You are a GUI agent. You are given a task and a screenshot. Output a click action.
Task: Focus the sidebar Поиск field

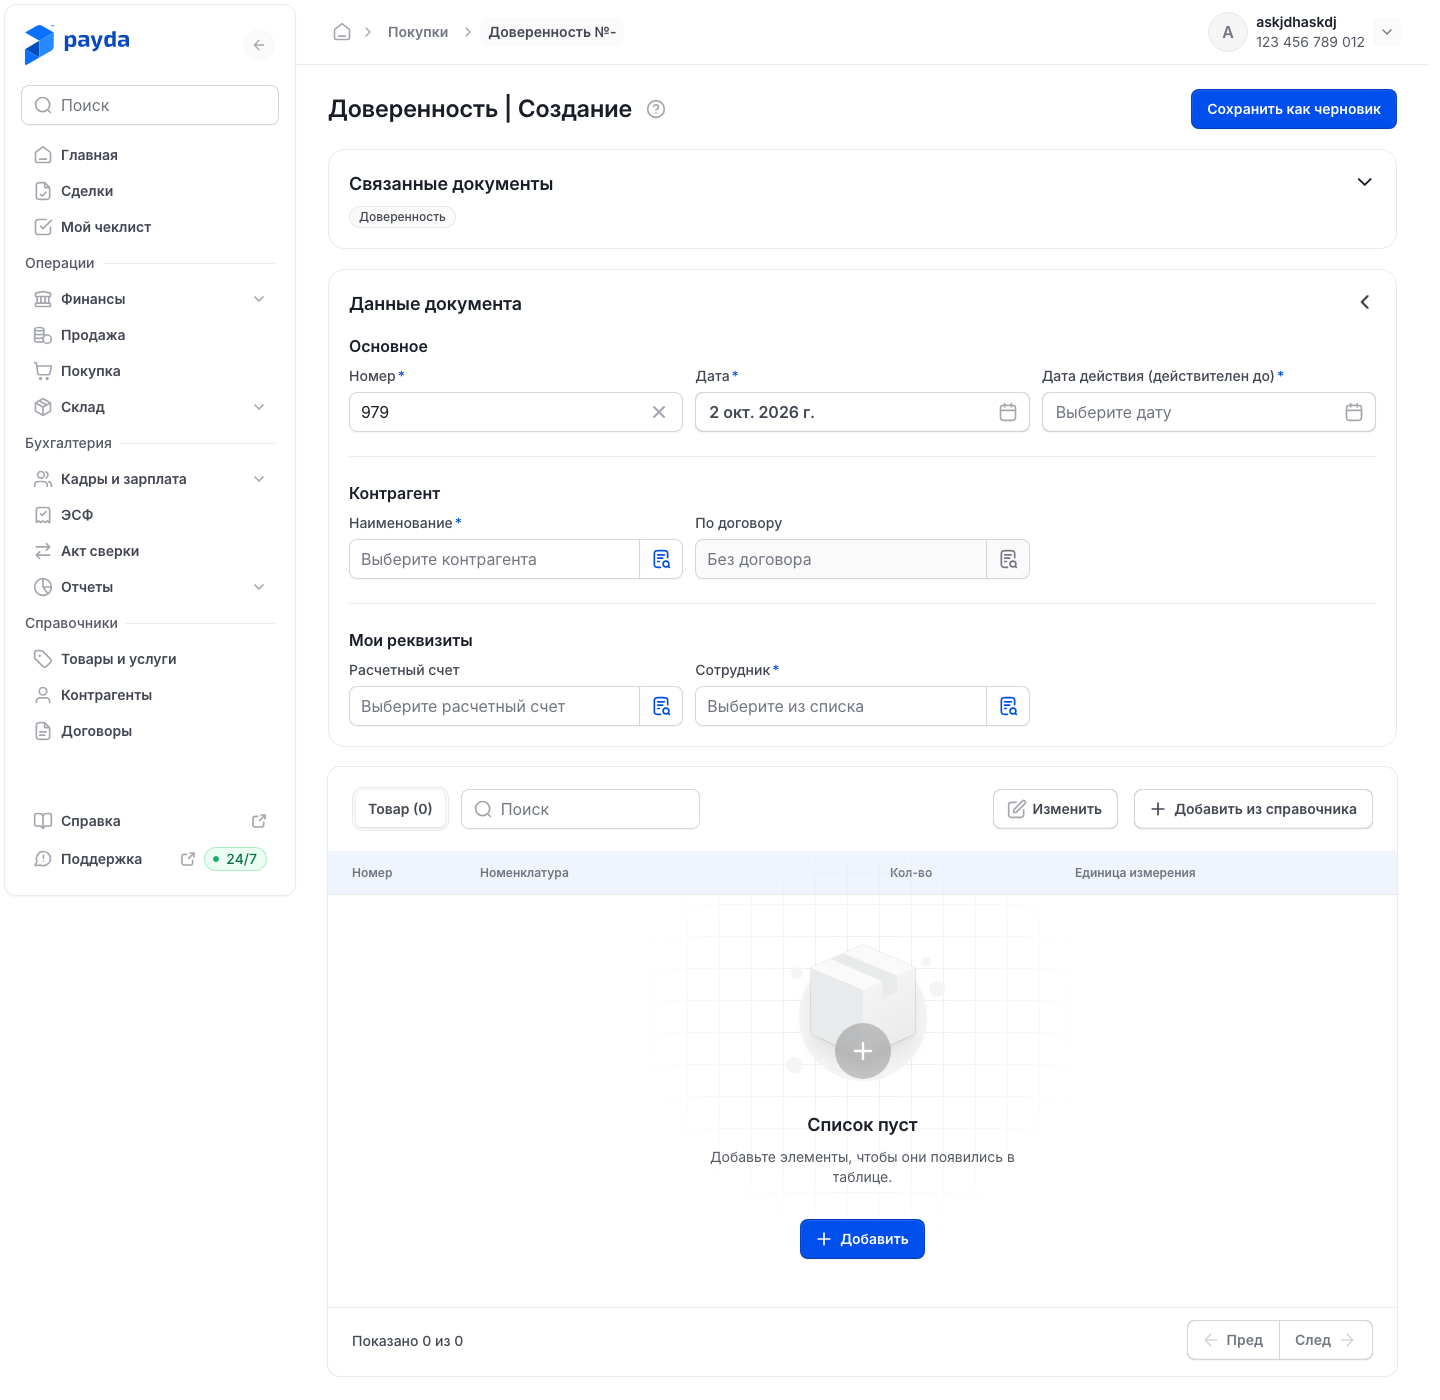coord(150,105)
